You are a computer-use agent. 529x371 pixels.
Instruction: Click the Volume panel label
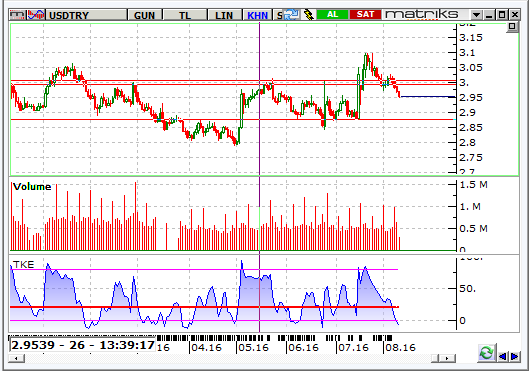(x=32, y=187)
